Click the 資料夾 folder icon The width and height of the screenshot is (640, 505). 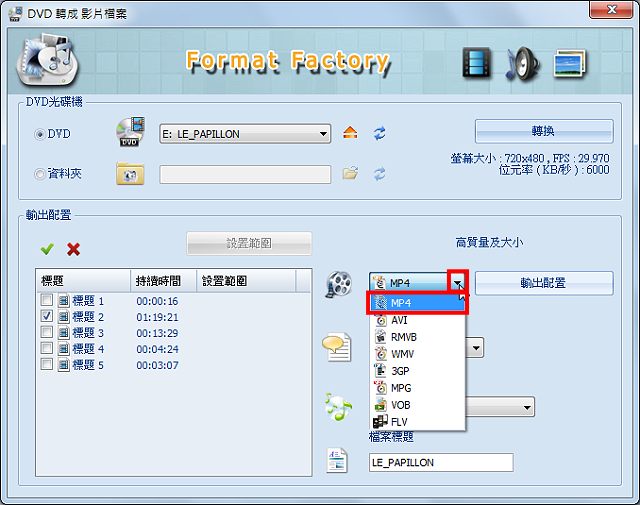tap(130, 174)
